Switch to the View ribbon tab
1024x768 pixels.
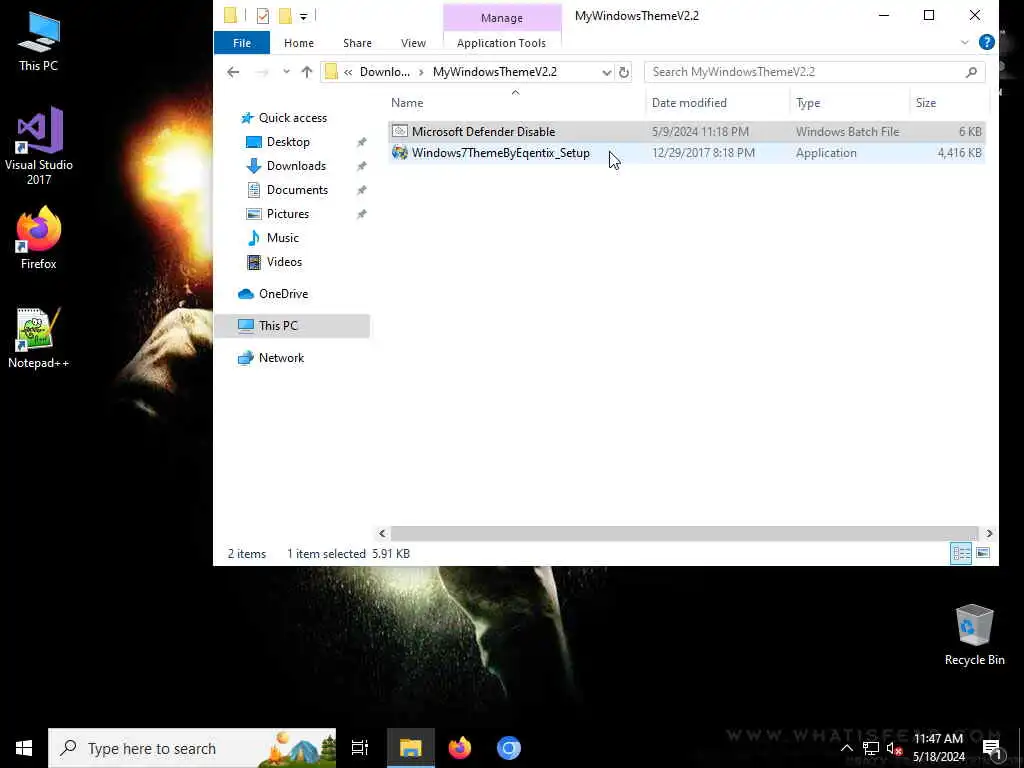413,43
